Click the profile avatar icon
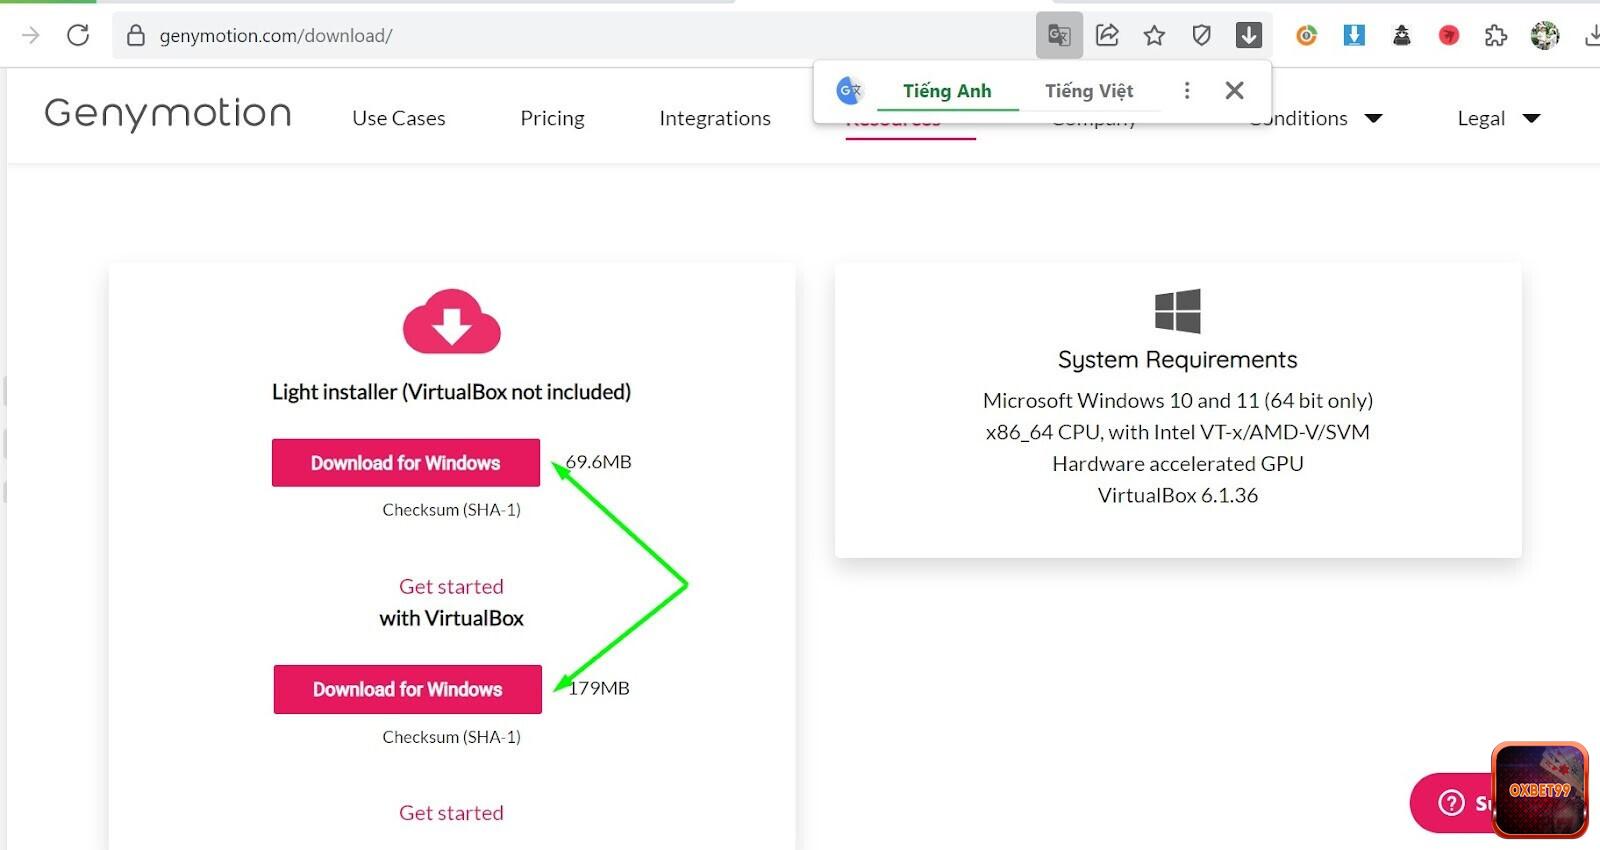This screenshot has height=850, width=1600. click(1545, 35)
